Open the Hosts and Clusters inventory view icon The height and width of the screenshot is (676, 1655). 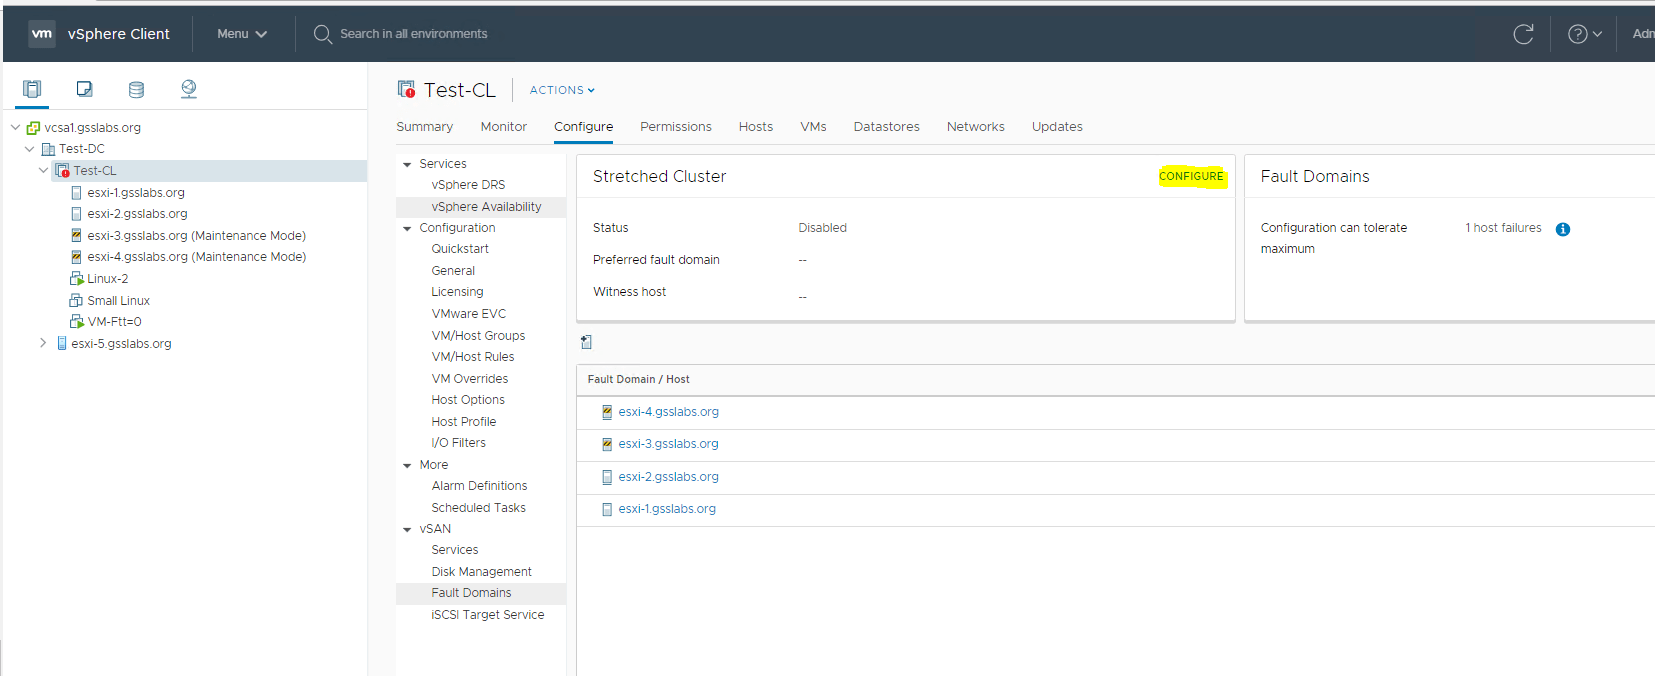(x=32, y=89)
